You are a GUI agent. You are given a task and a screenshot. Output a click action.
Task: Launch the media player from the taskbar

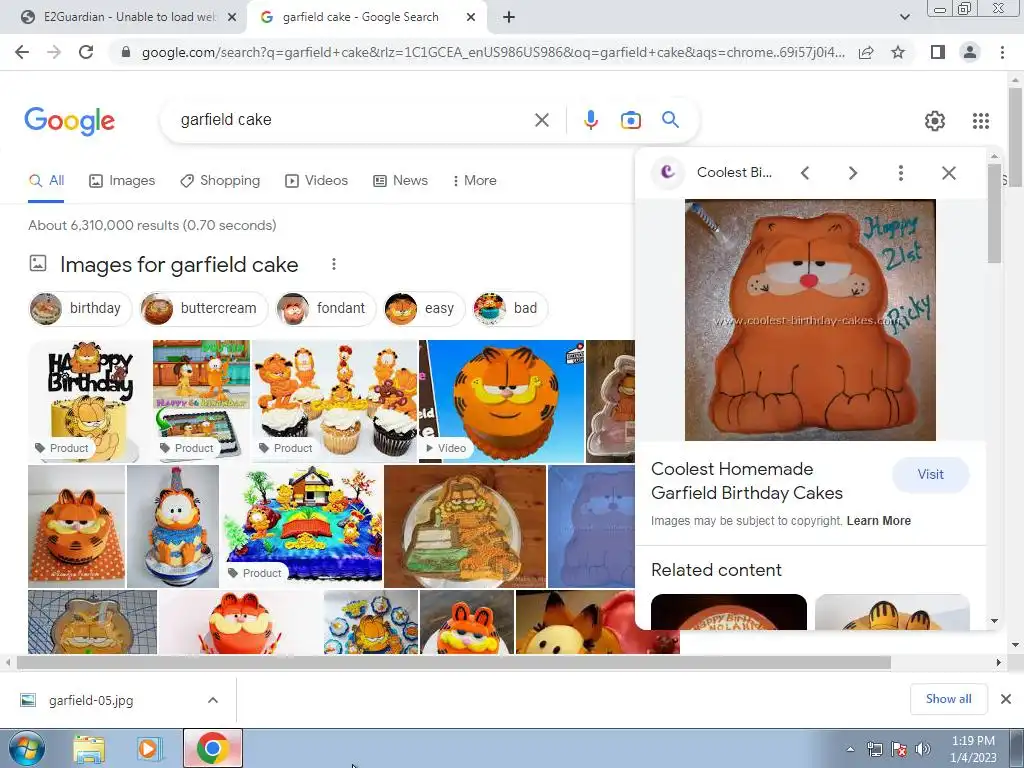(x=150, y=749)
